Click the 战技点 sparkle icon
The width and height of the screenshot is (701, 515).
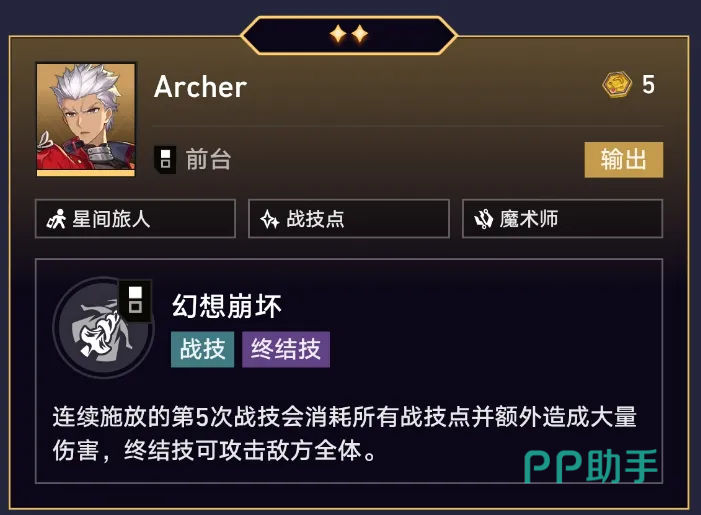click(270, 219)
